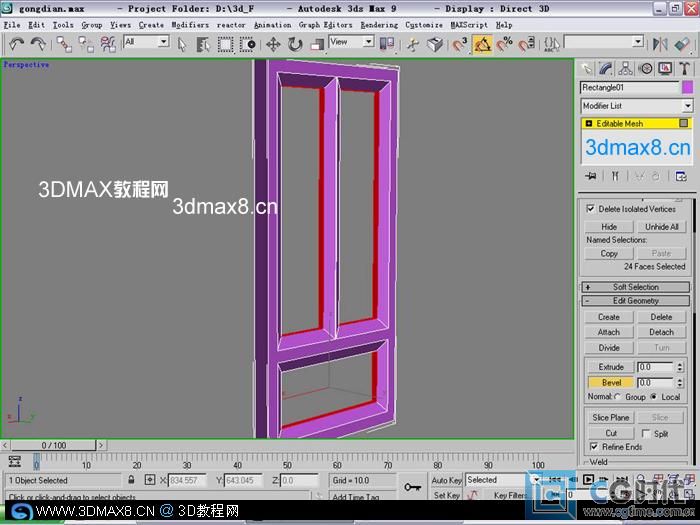Select the Rectangular Selection Region tool
This screenshot has height=525, width=700.
point(225,44)
